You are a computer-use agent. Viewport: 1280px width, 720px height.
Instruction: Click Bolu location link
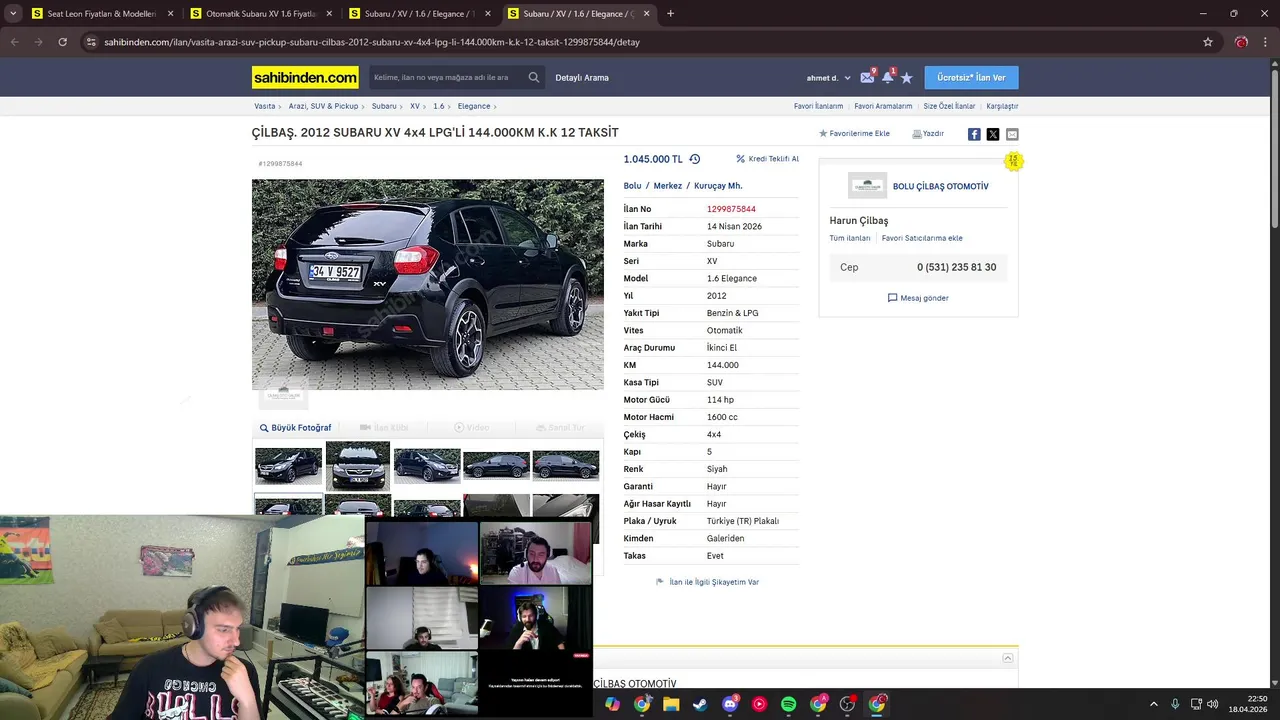point(632,186)
